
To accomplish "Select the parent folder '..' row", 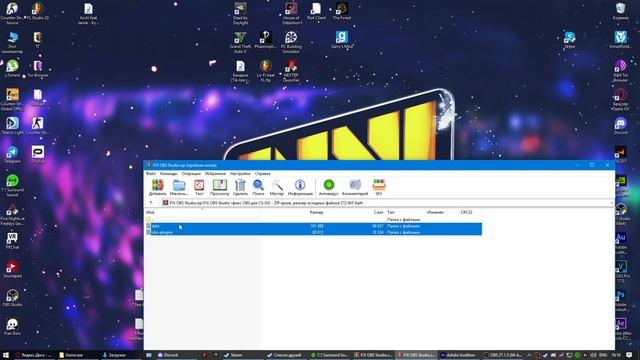I will coord(313,219).
